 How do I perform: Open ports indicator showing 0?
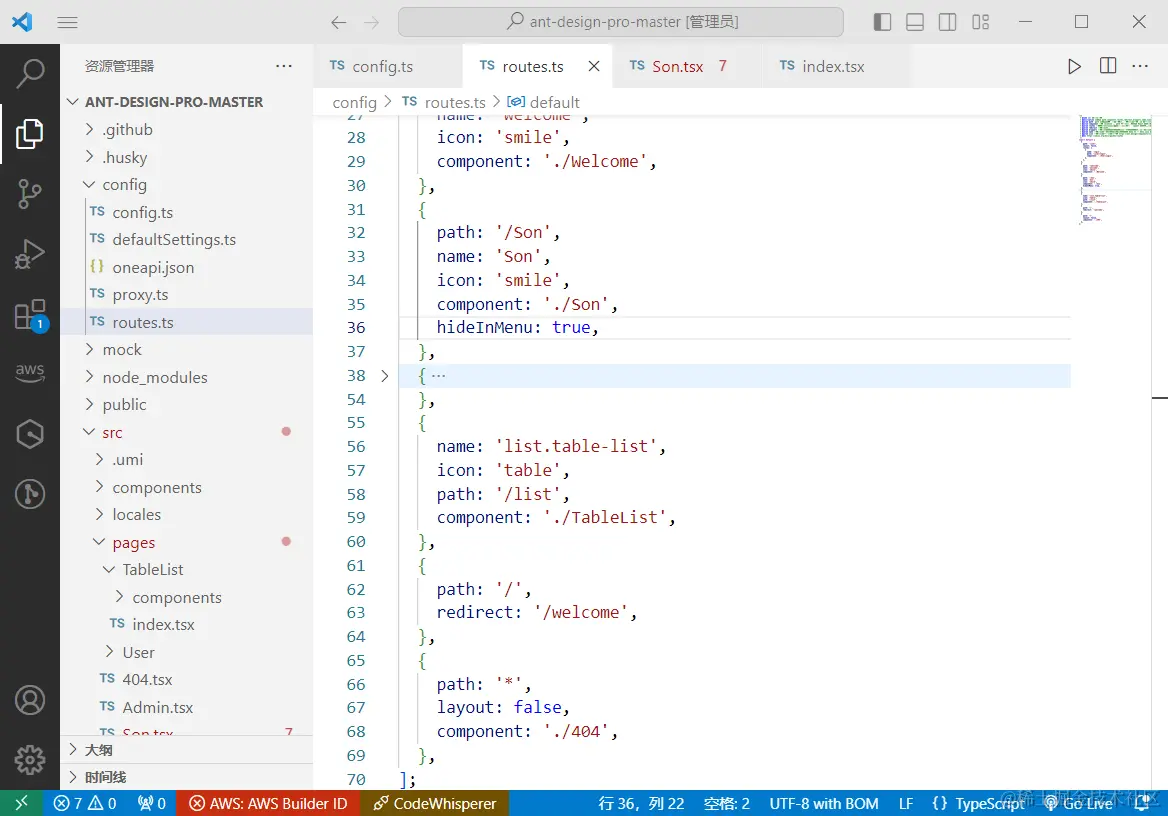pyautogui.click(x=151, y=803)
